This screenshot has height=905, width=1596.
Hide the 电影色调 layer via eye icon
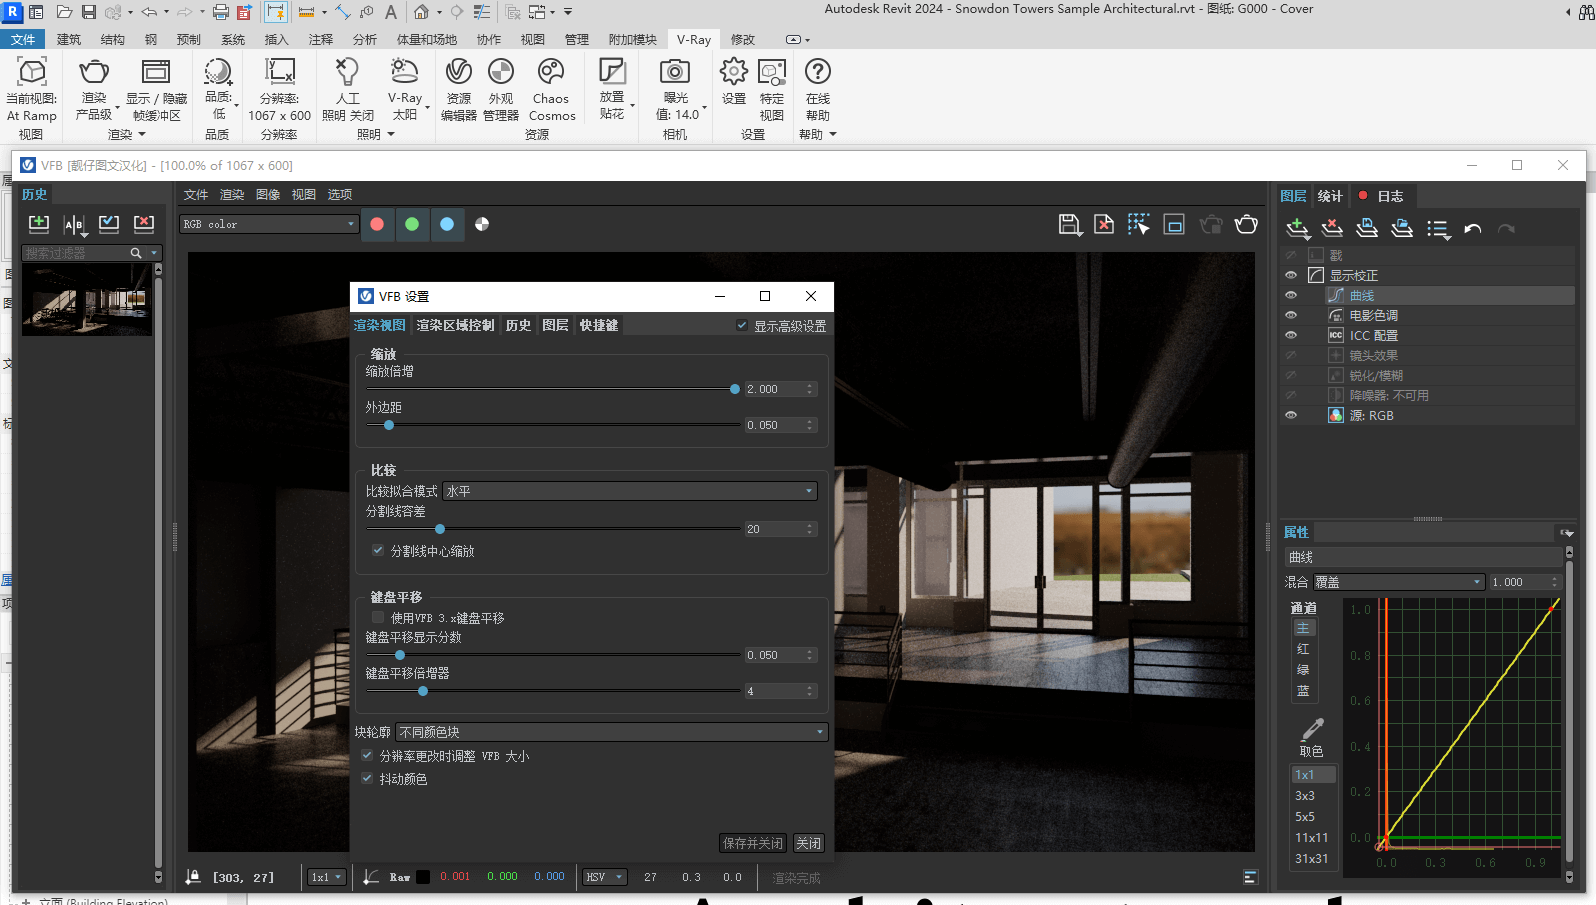[1291, 315]
